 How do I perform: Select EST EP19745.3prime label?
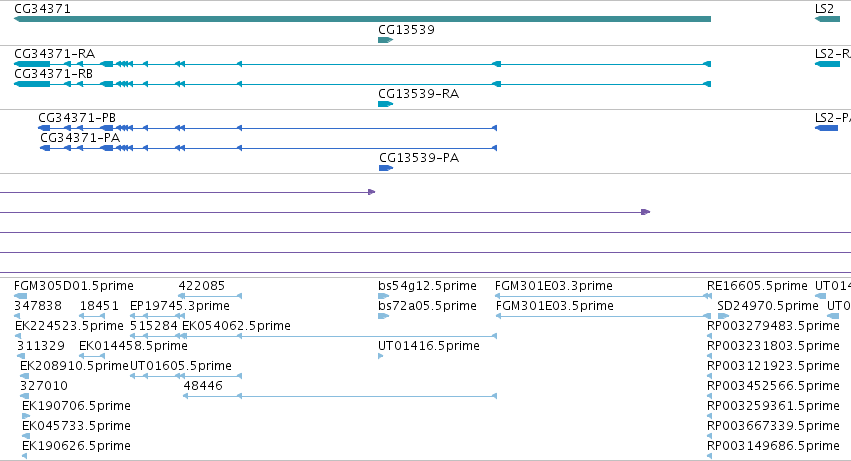180,306
